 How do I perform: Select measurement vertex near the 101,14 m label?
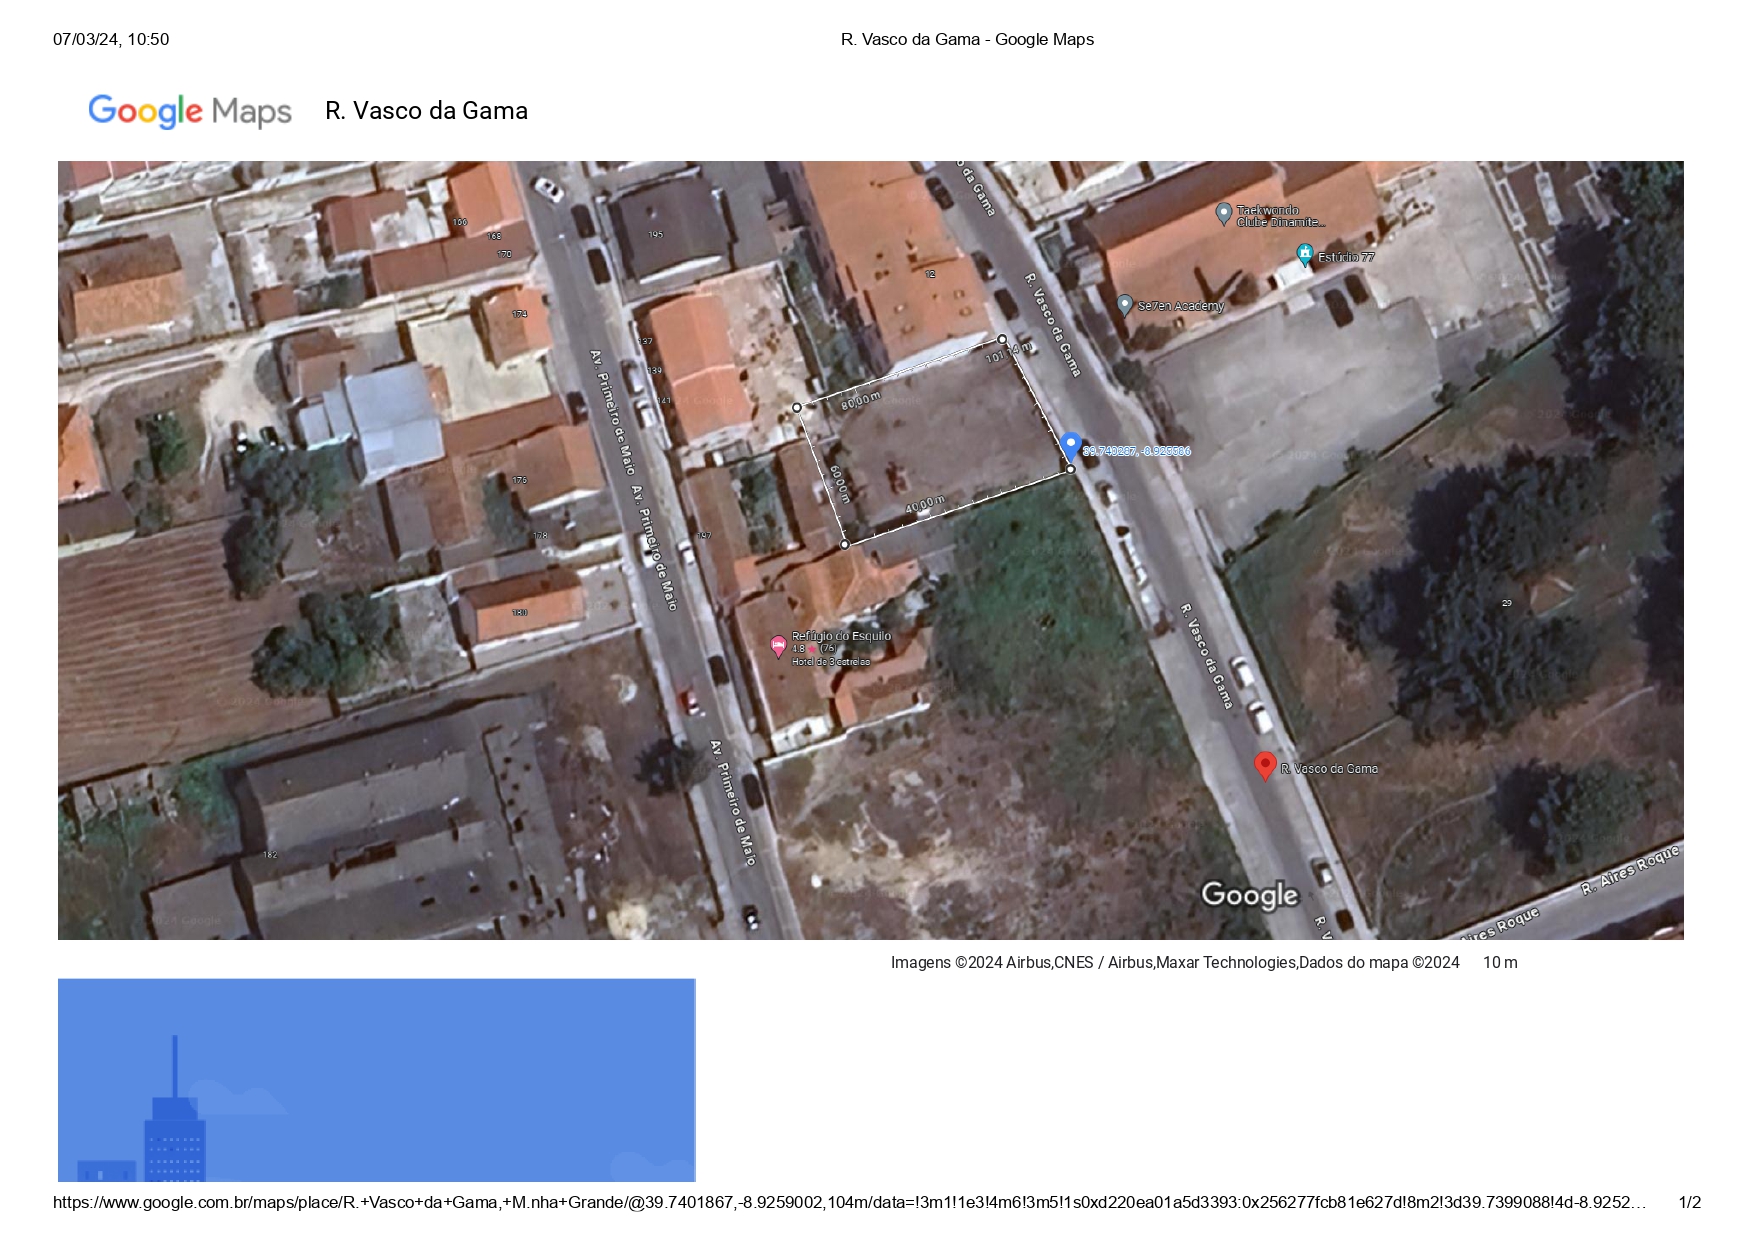[x=1002, y=339]
